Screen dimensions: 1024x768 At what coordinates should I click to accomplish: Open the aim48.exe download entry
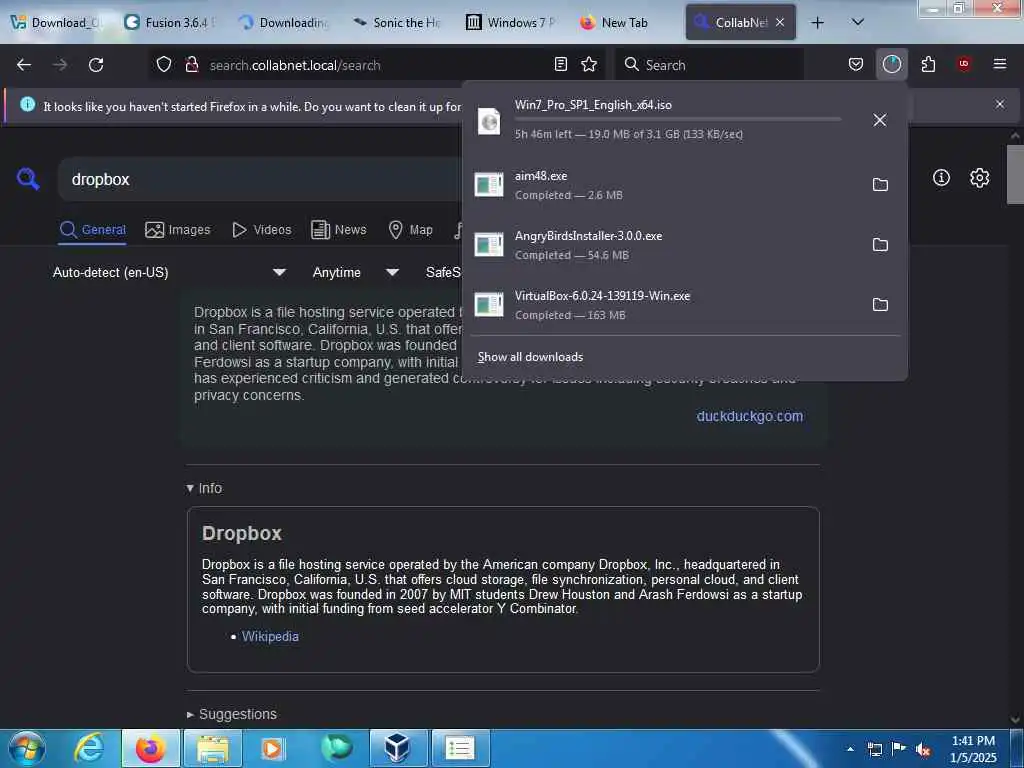click(x=684, y=185)
